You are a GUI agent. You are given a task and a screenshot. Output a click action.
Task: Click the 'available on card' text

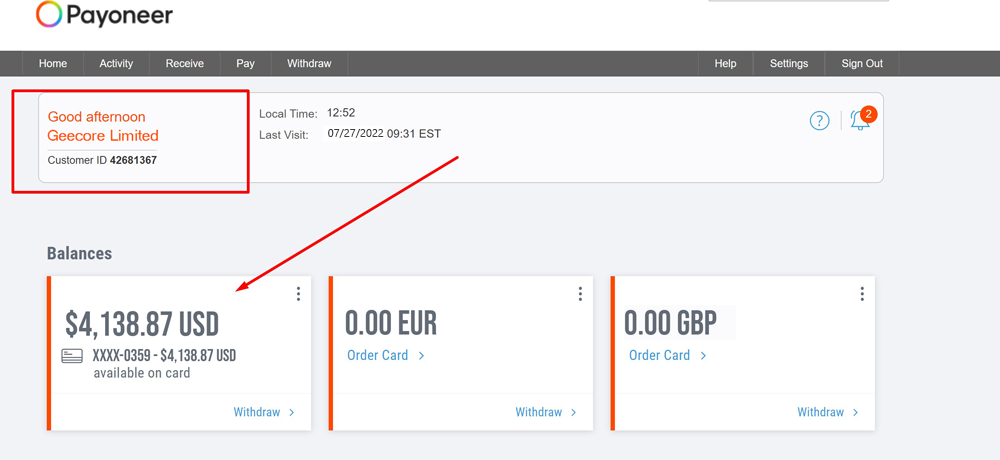pyautogui.click(x=142, y=373)
